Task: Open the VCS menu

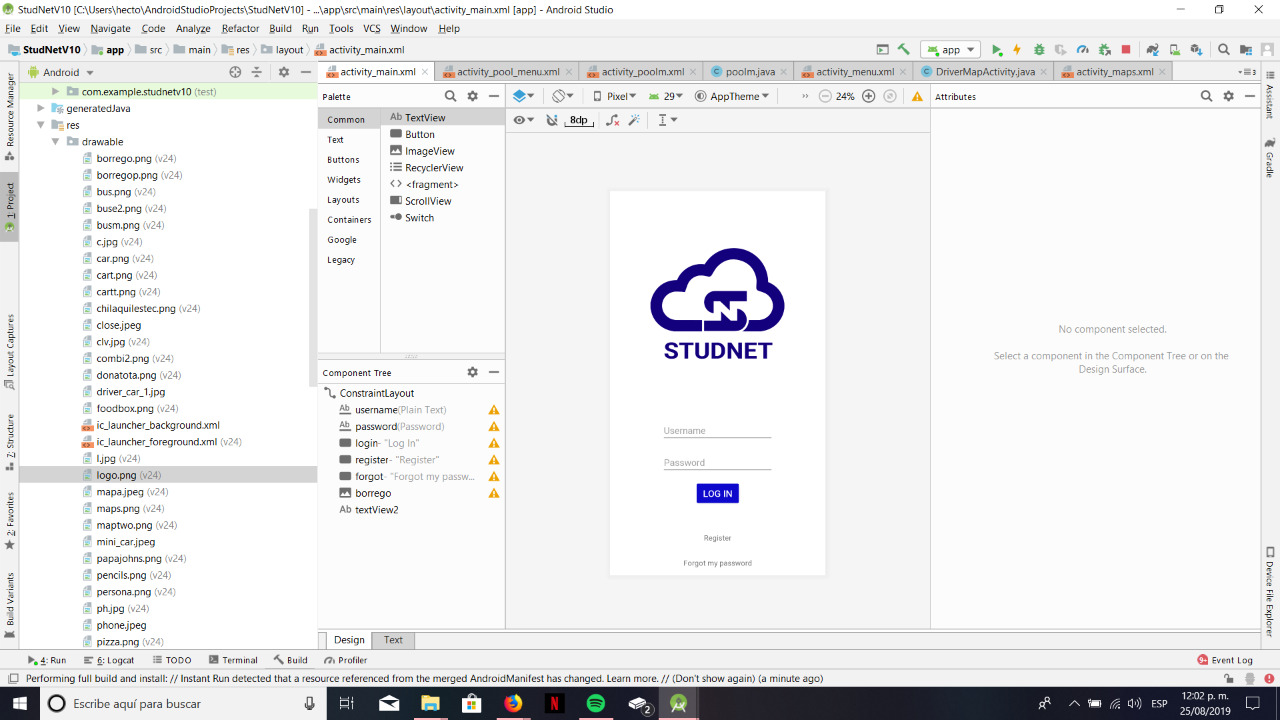Action: pos(372,29)
